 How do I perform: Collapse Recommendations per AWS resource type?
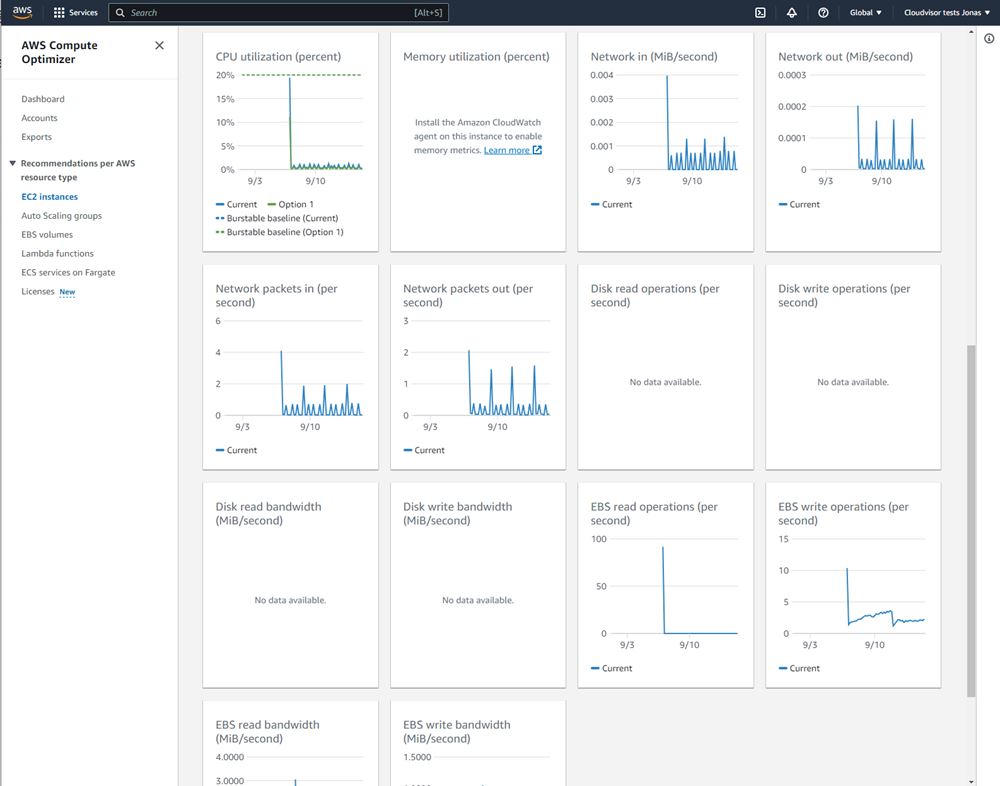pyautogui.click(x=12, y=163)
